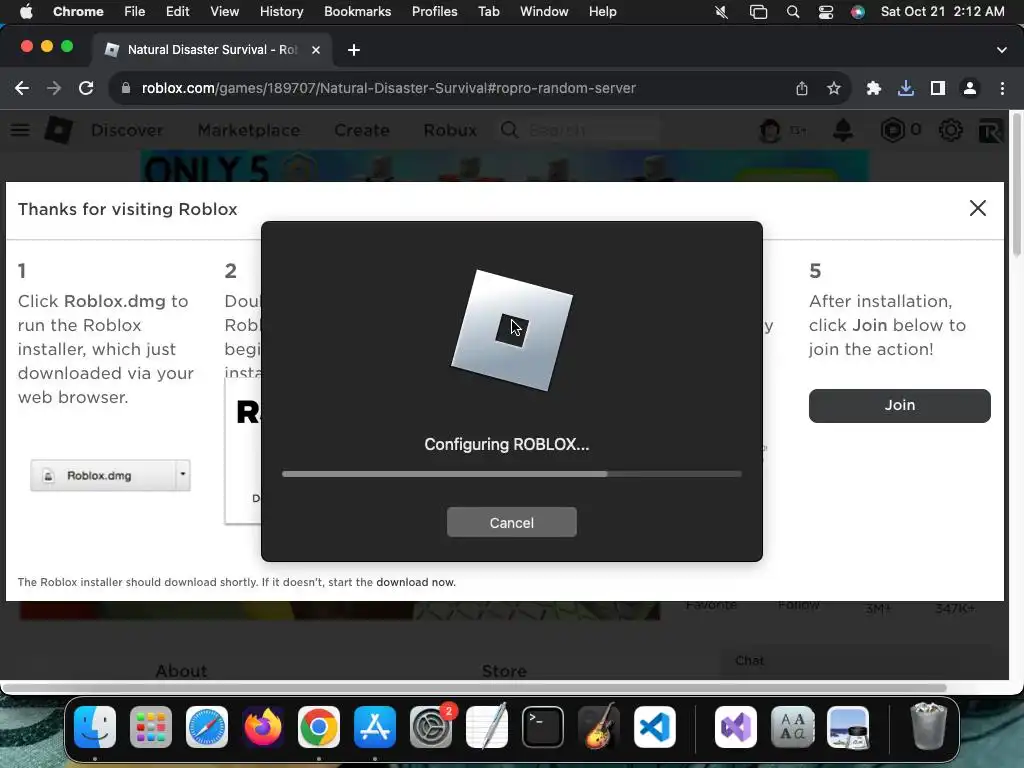Open the Edit menu
This screenshot has height=768, width=1024.
coord(178,12)
